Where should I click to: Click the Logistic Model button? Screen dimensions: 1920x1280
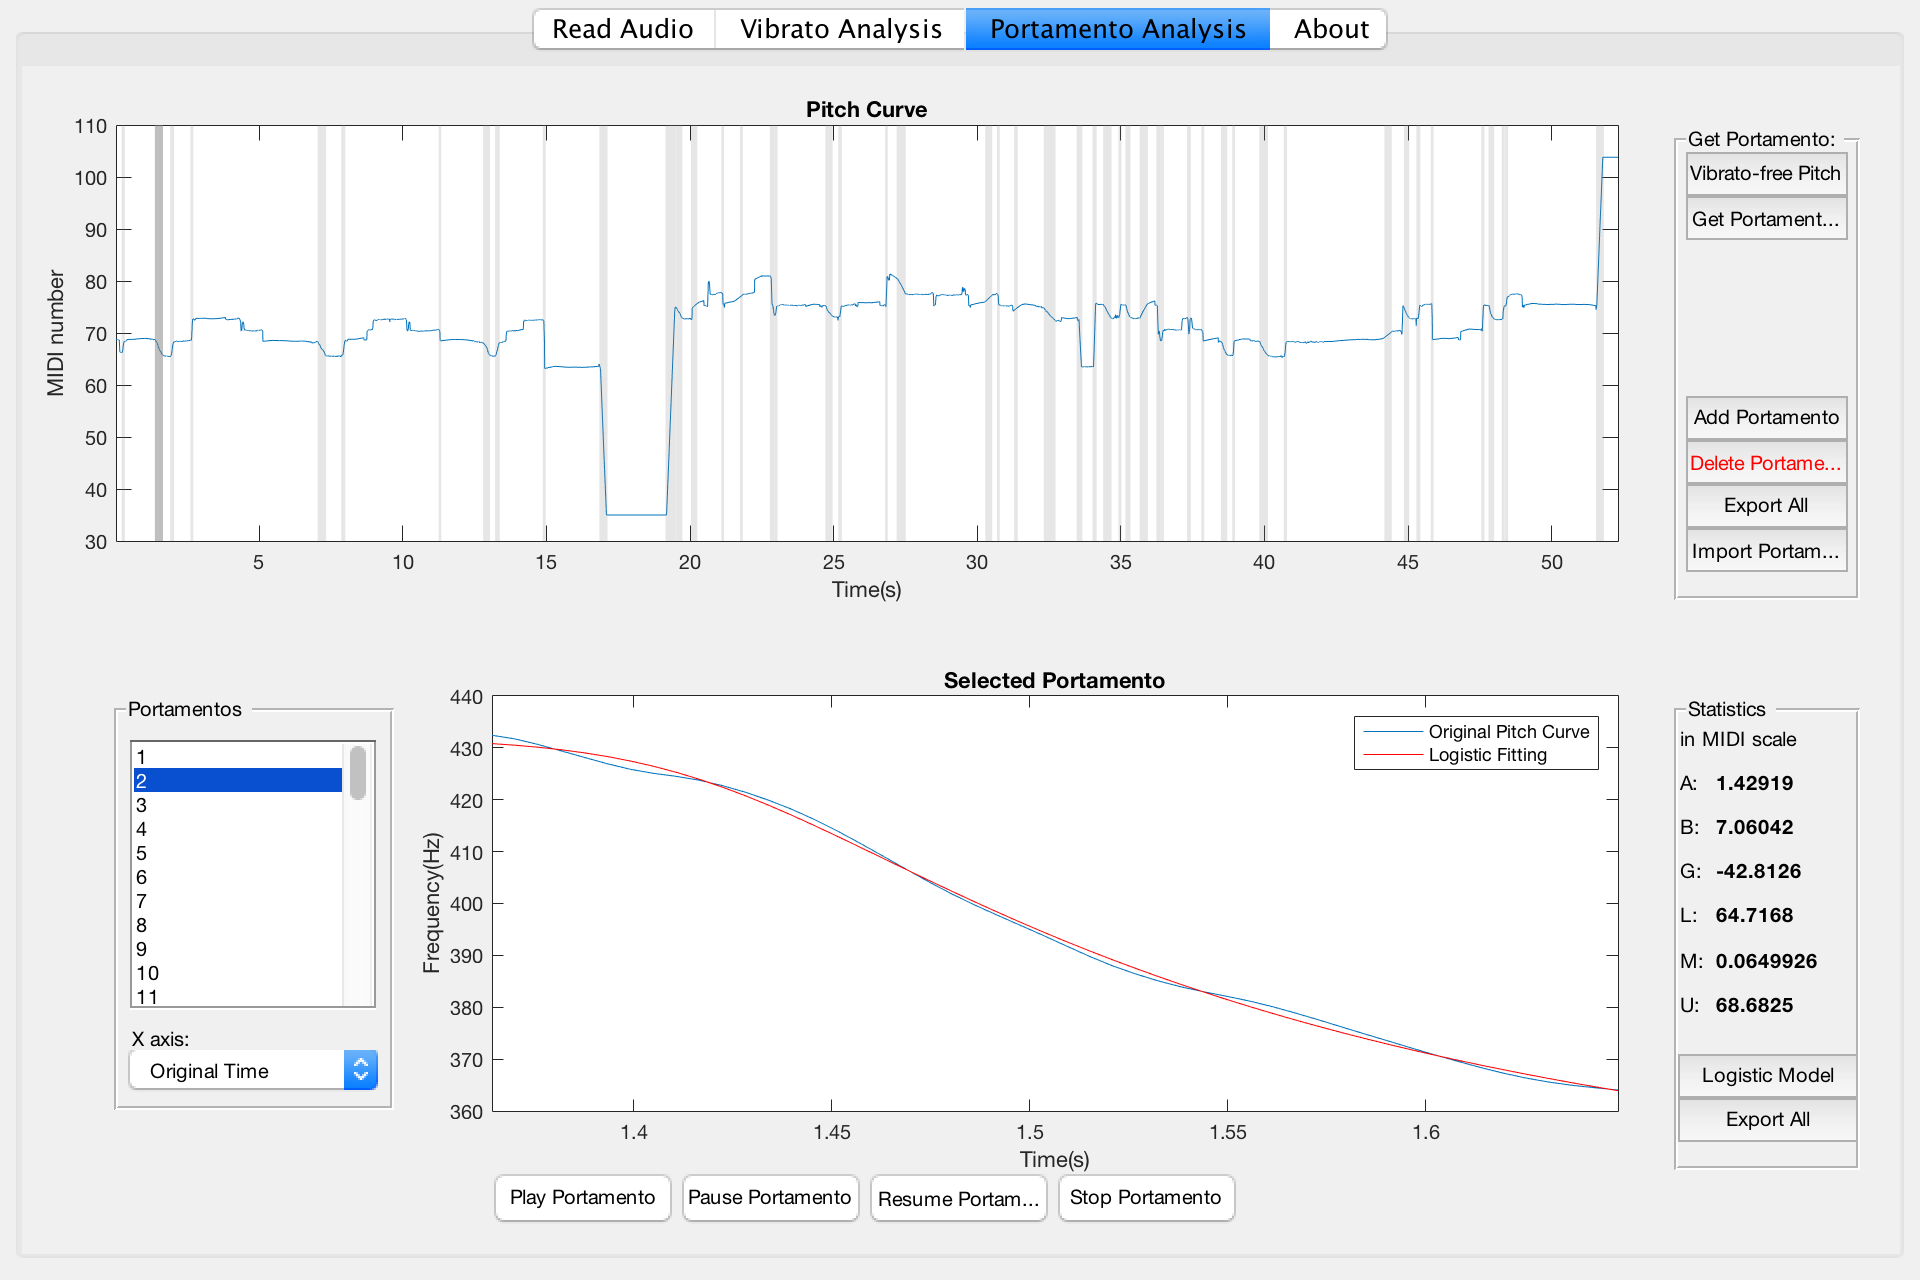pyautogui.click(x=1767, y=1076)
